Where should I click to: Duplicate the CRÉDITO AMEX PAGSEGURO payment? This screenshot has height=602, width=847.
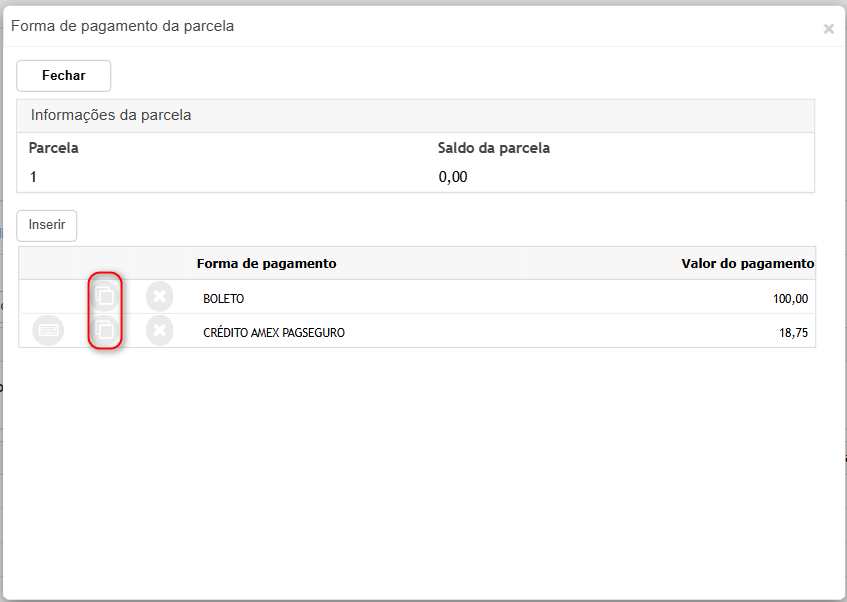[105, 330]
